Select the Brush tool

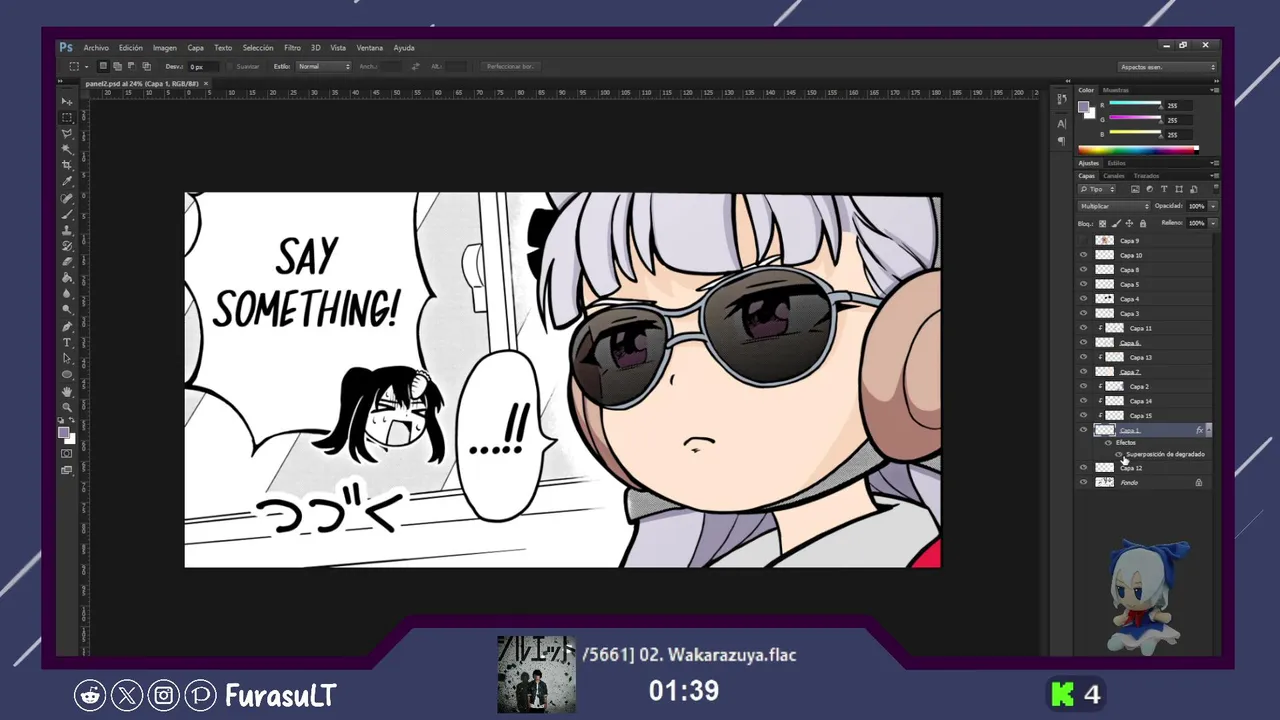(x=67, y=214)
